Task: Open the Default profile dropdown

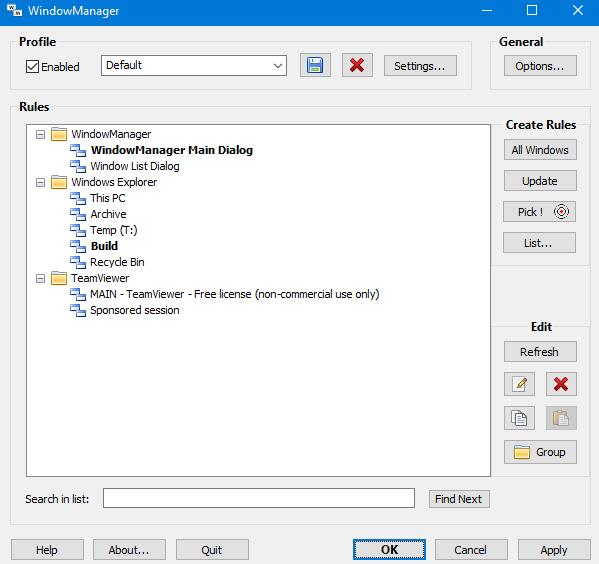Action: 194,65
